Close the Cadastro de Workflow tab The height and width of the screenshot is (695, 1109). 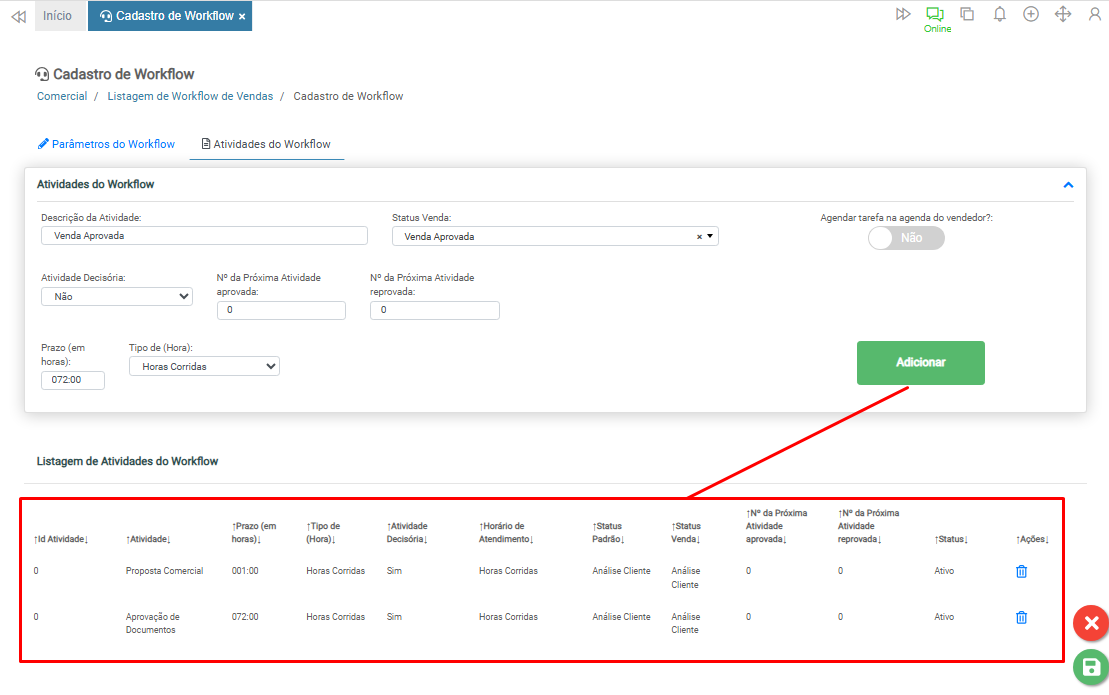pyautogui.click(x=242, y=17)
